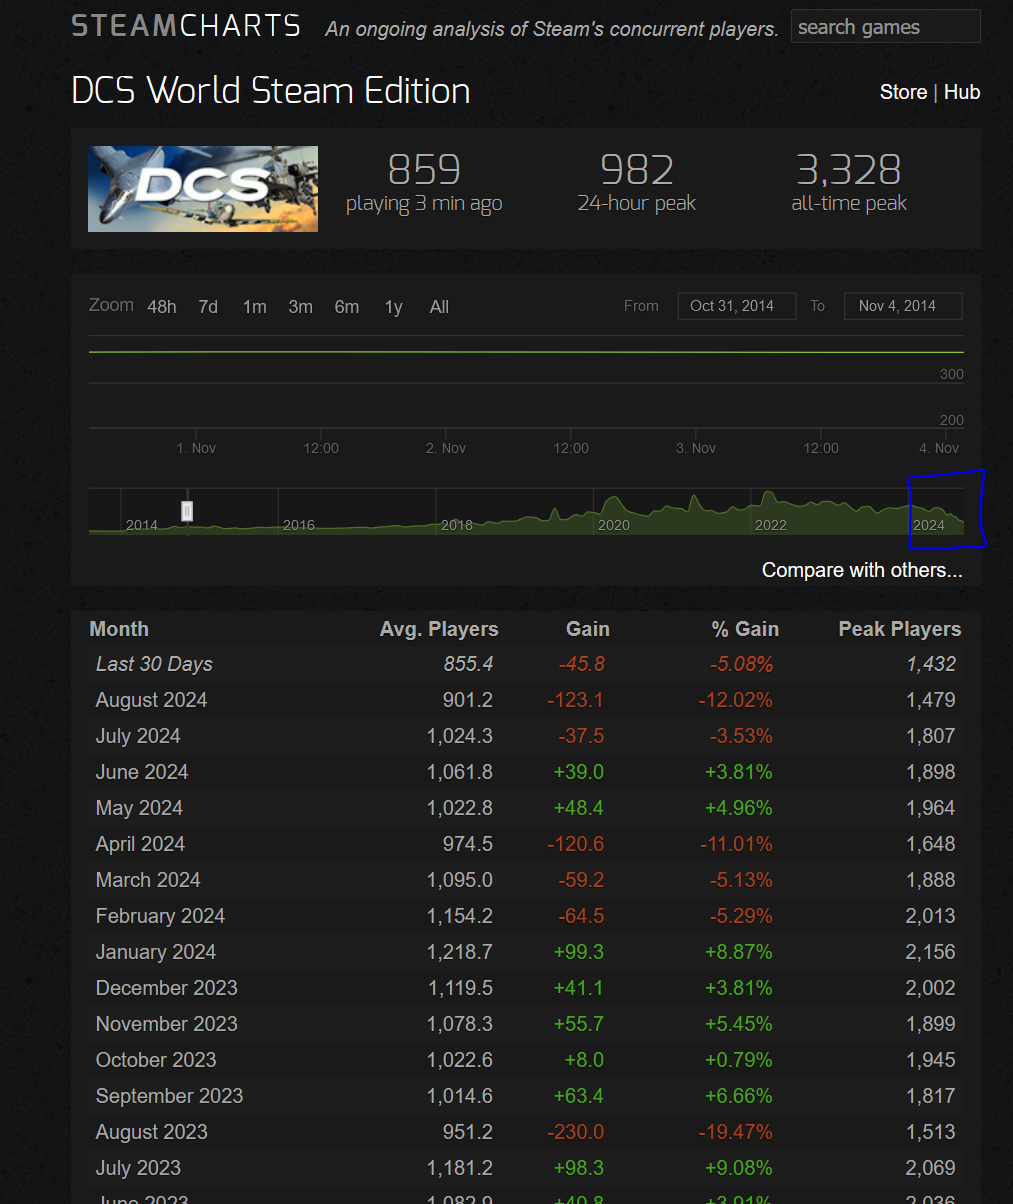Click the 859 current players figure
The width and height of the screenshot is (1013, 1204).
coord(424,170)
